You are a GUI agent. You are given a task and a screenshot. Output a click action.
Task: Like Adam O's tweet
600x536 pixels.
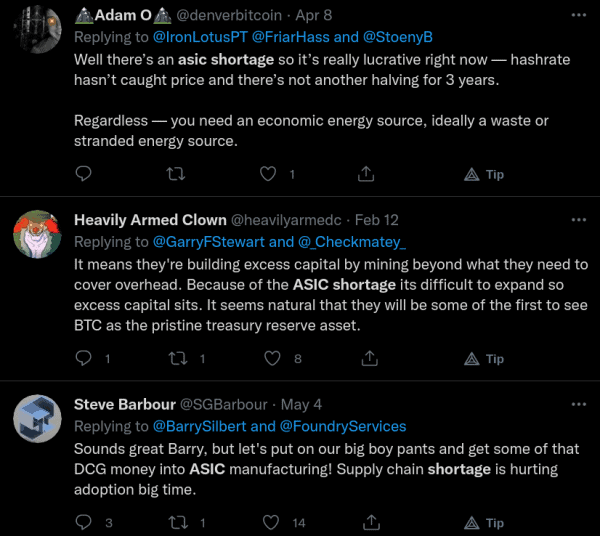tap(268, 174)
